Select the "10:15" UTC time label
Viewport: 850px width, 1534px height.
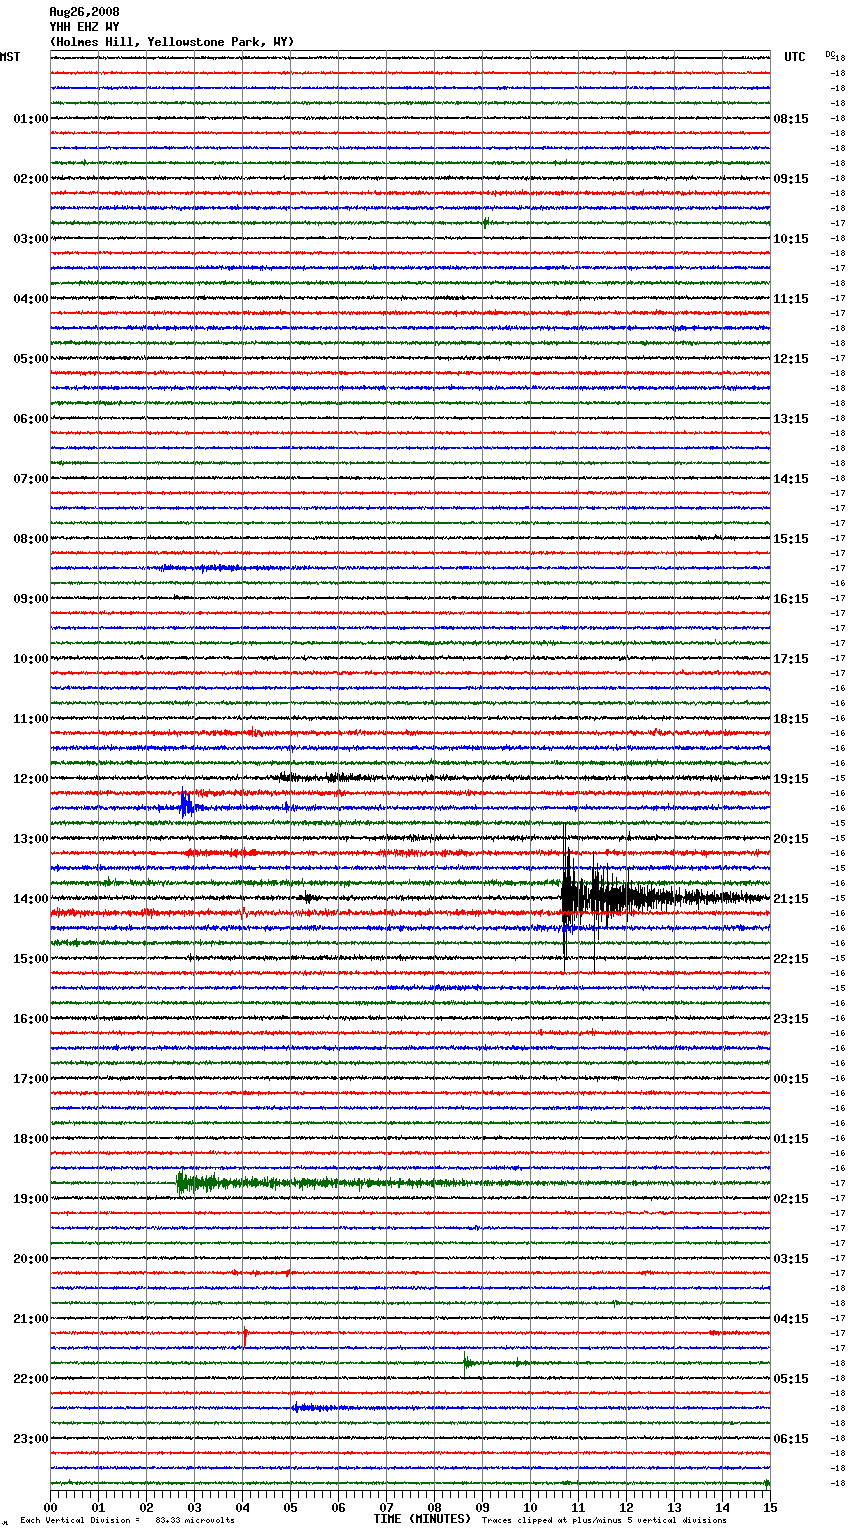point(791,239)
